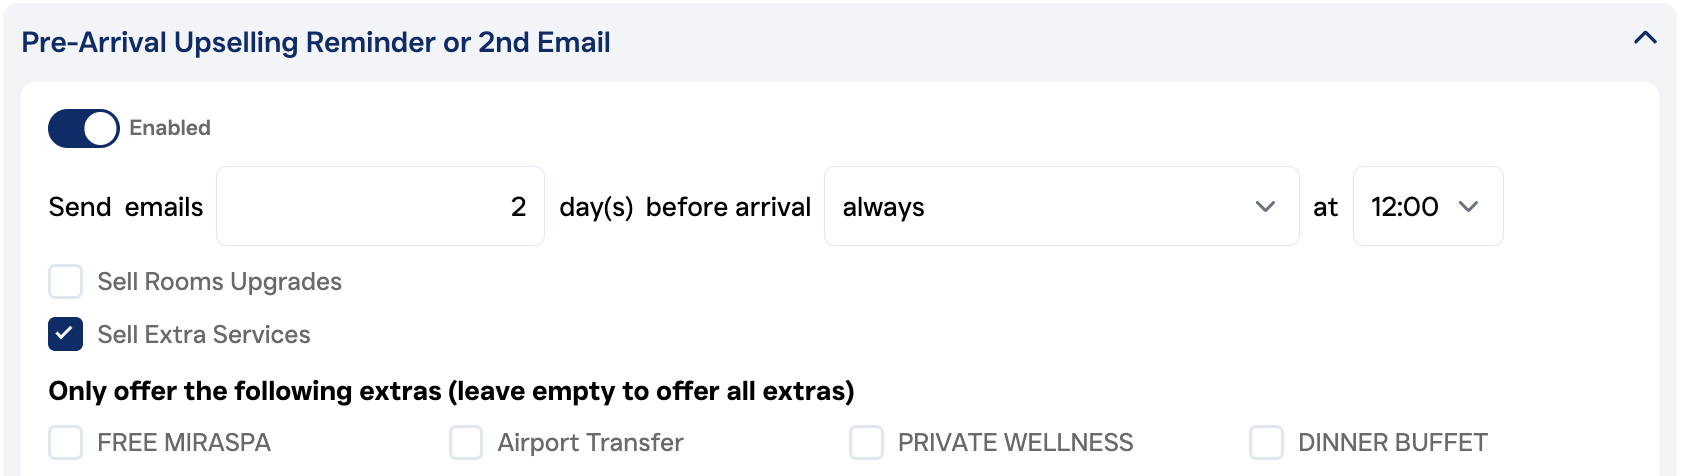Check the Sell Rooms Upgrades checkbox
1684x476 pixels.
point(66,282)
